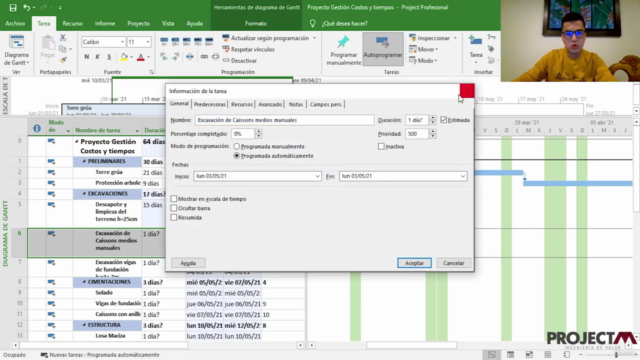640x360 pixels.
Task: Apply underline S formatting
Action: [109, 57]
